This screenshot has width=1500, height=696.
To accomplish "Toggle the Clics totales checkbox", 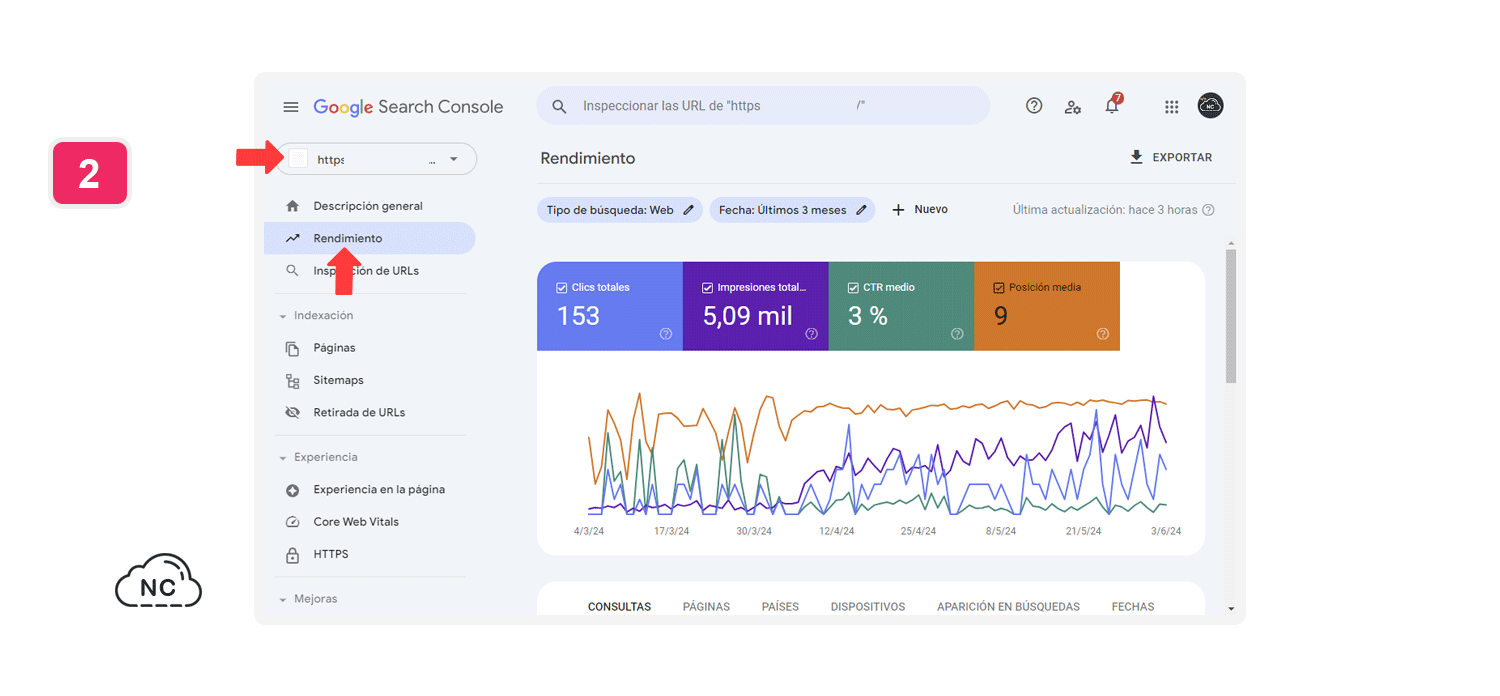I will [x=561, y=288].
